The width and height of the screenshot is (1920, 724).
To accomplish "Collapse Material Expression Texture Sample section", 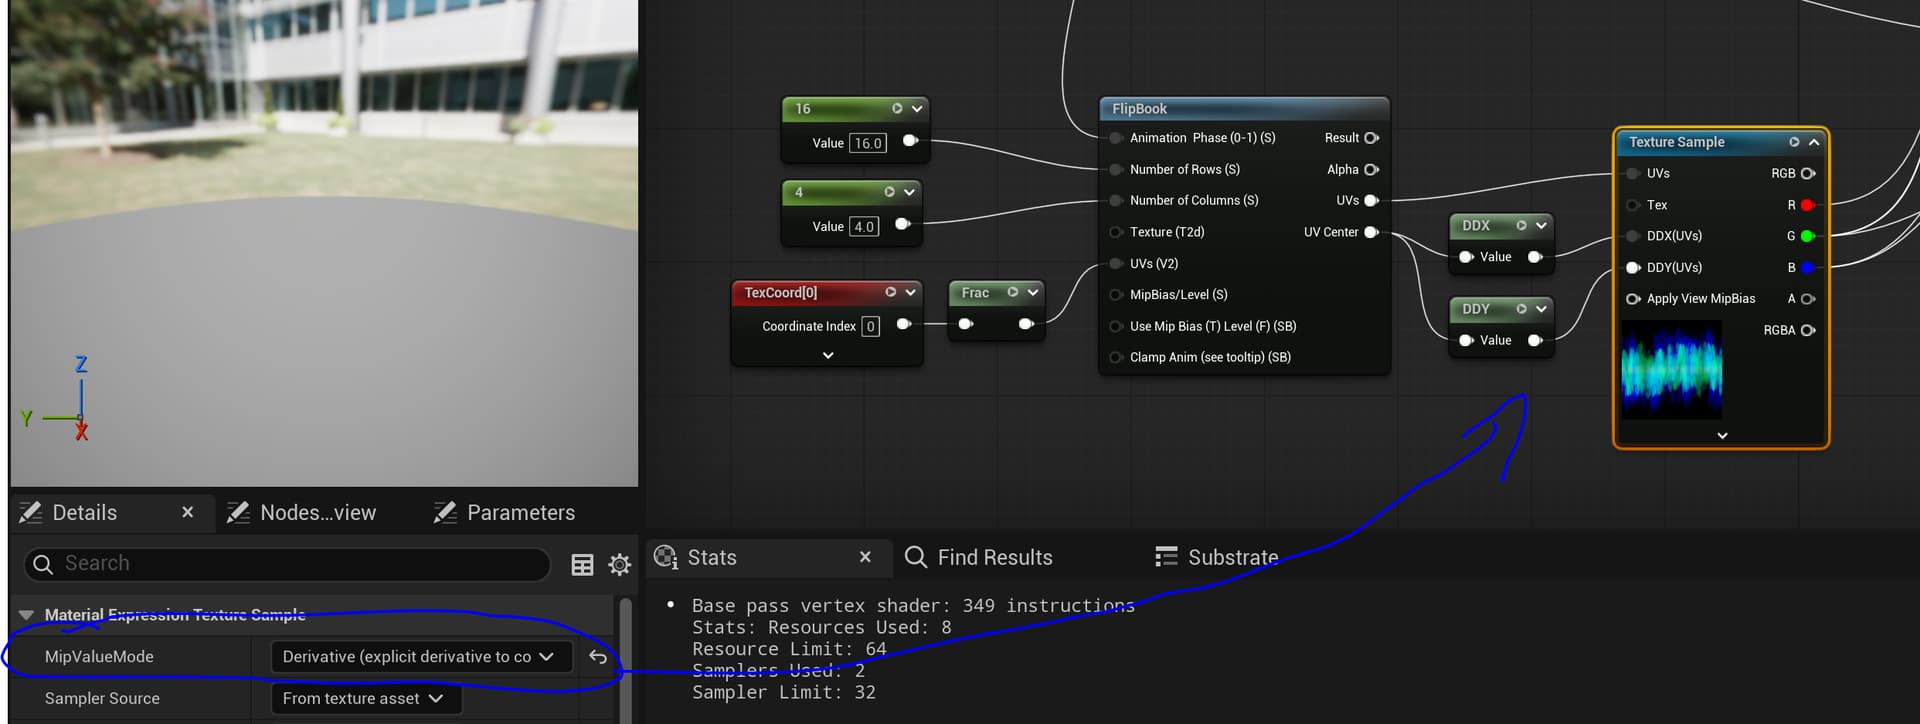I will pyautogui.click(x=27, y=615).
